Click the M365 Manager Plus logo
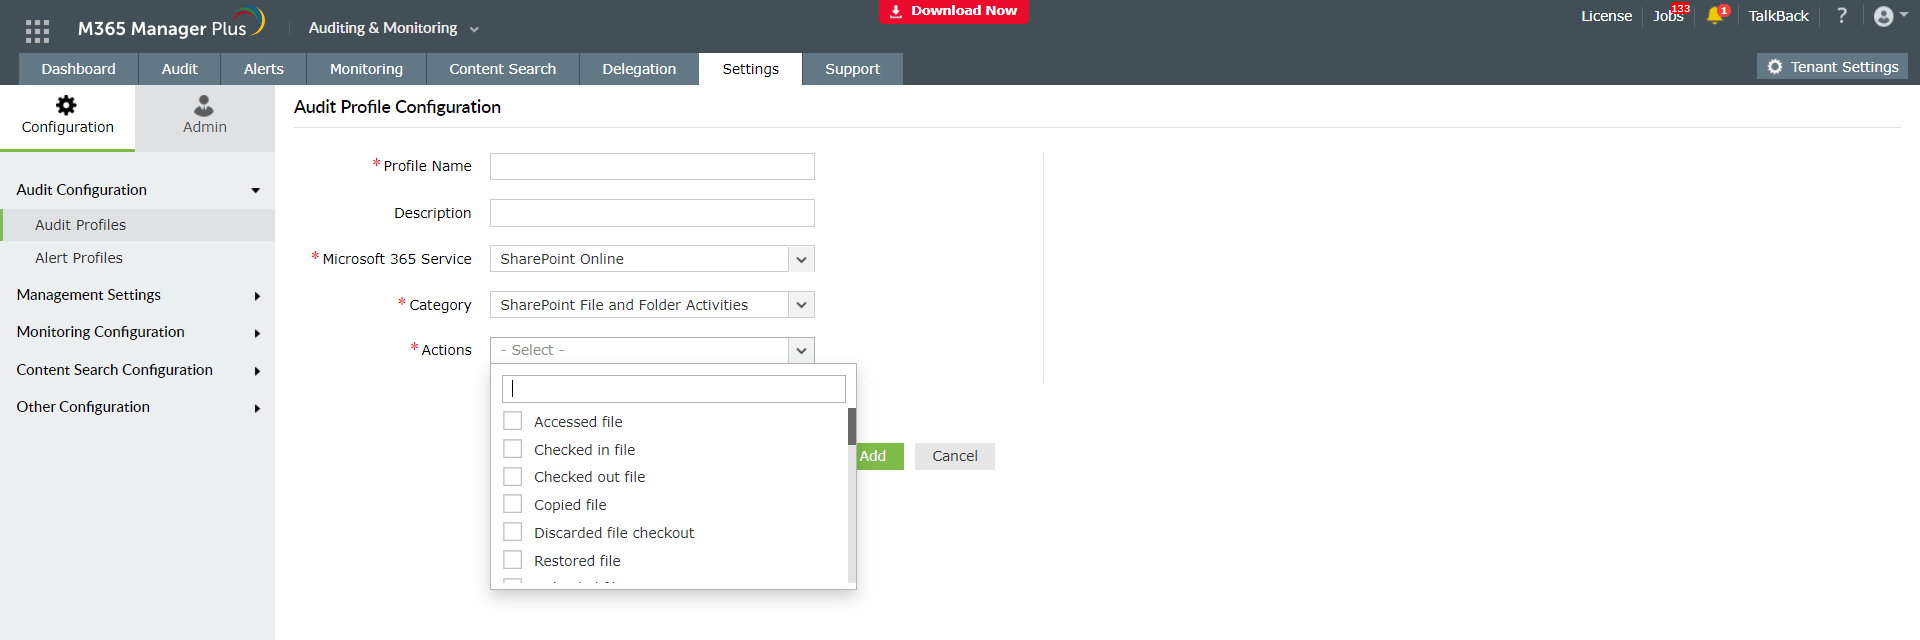 [171, 25]
